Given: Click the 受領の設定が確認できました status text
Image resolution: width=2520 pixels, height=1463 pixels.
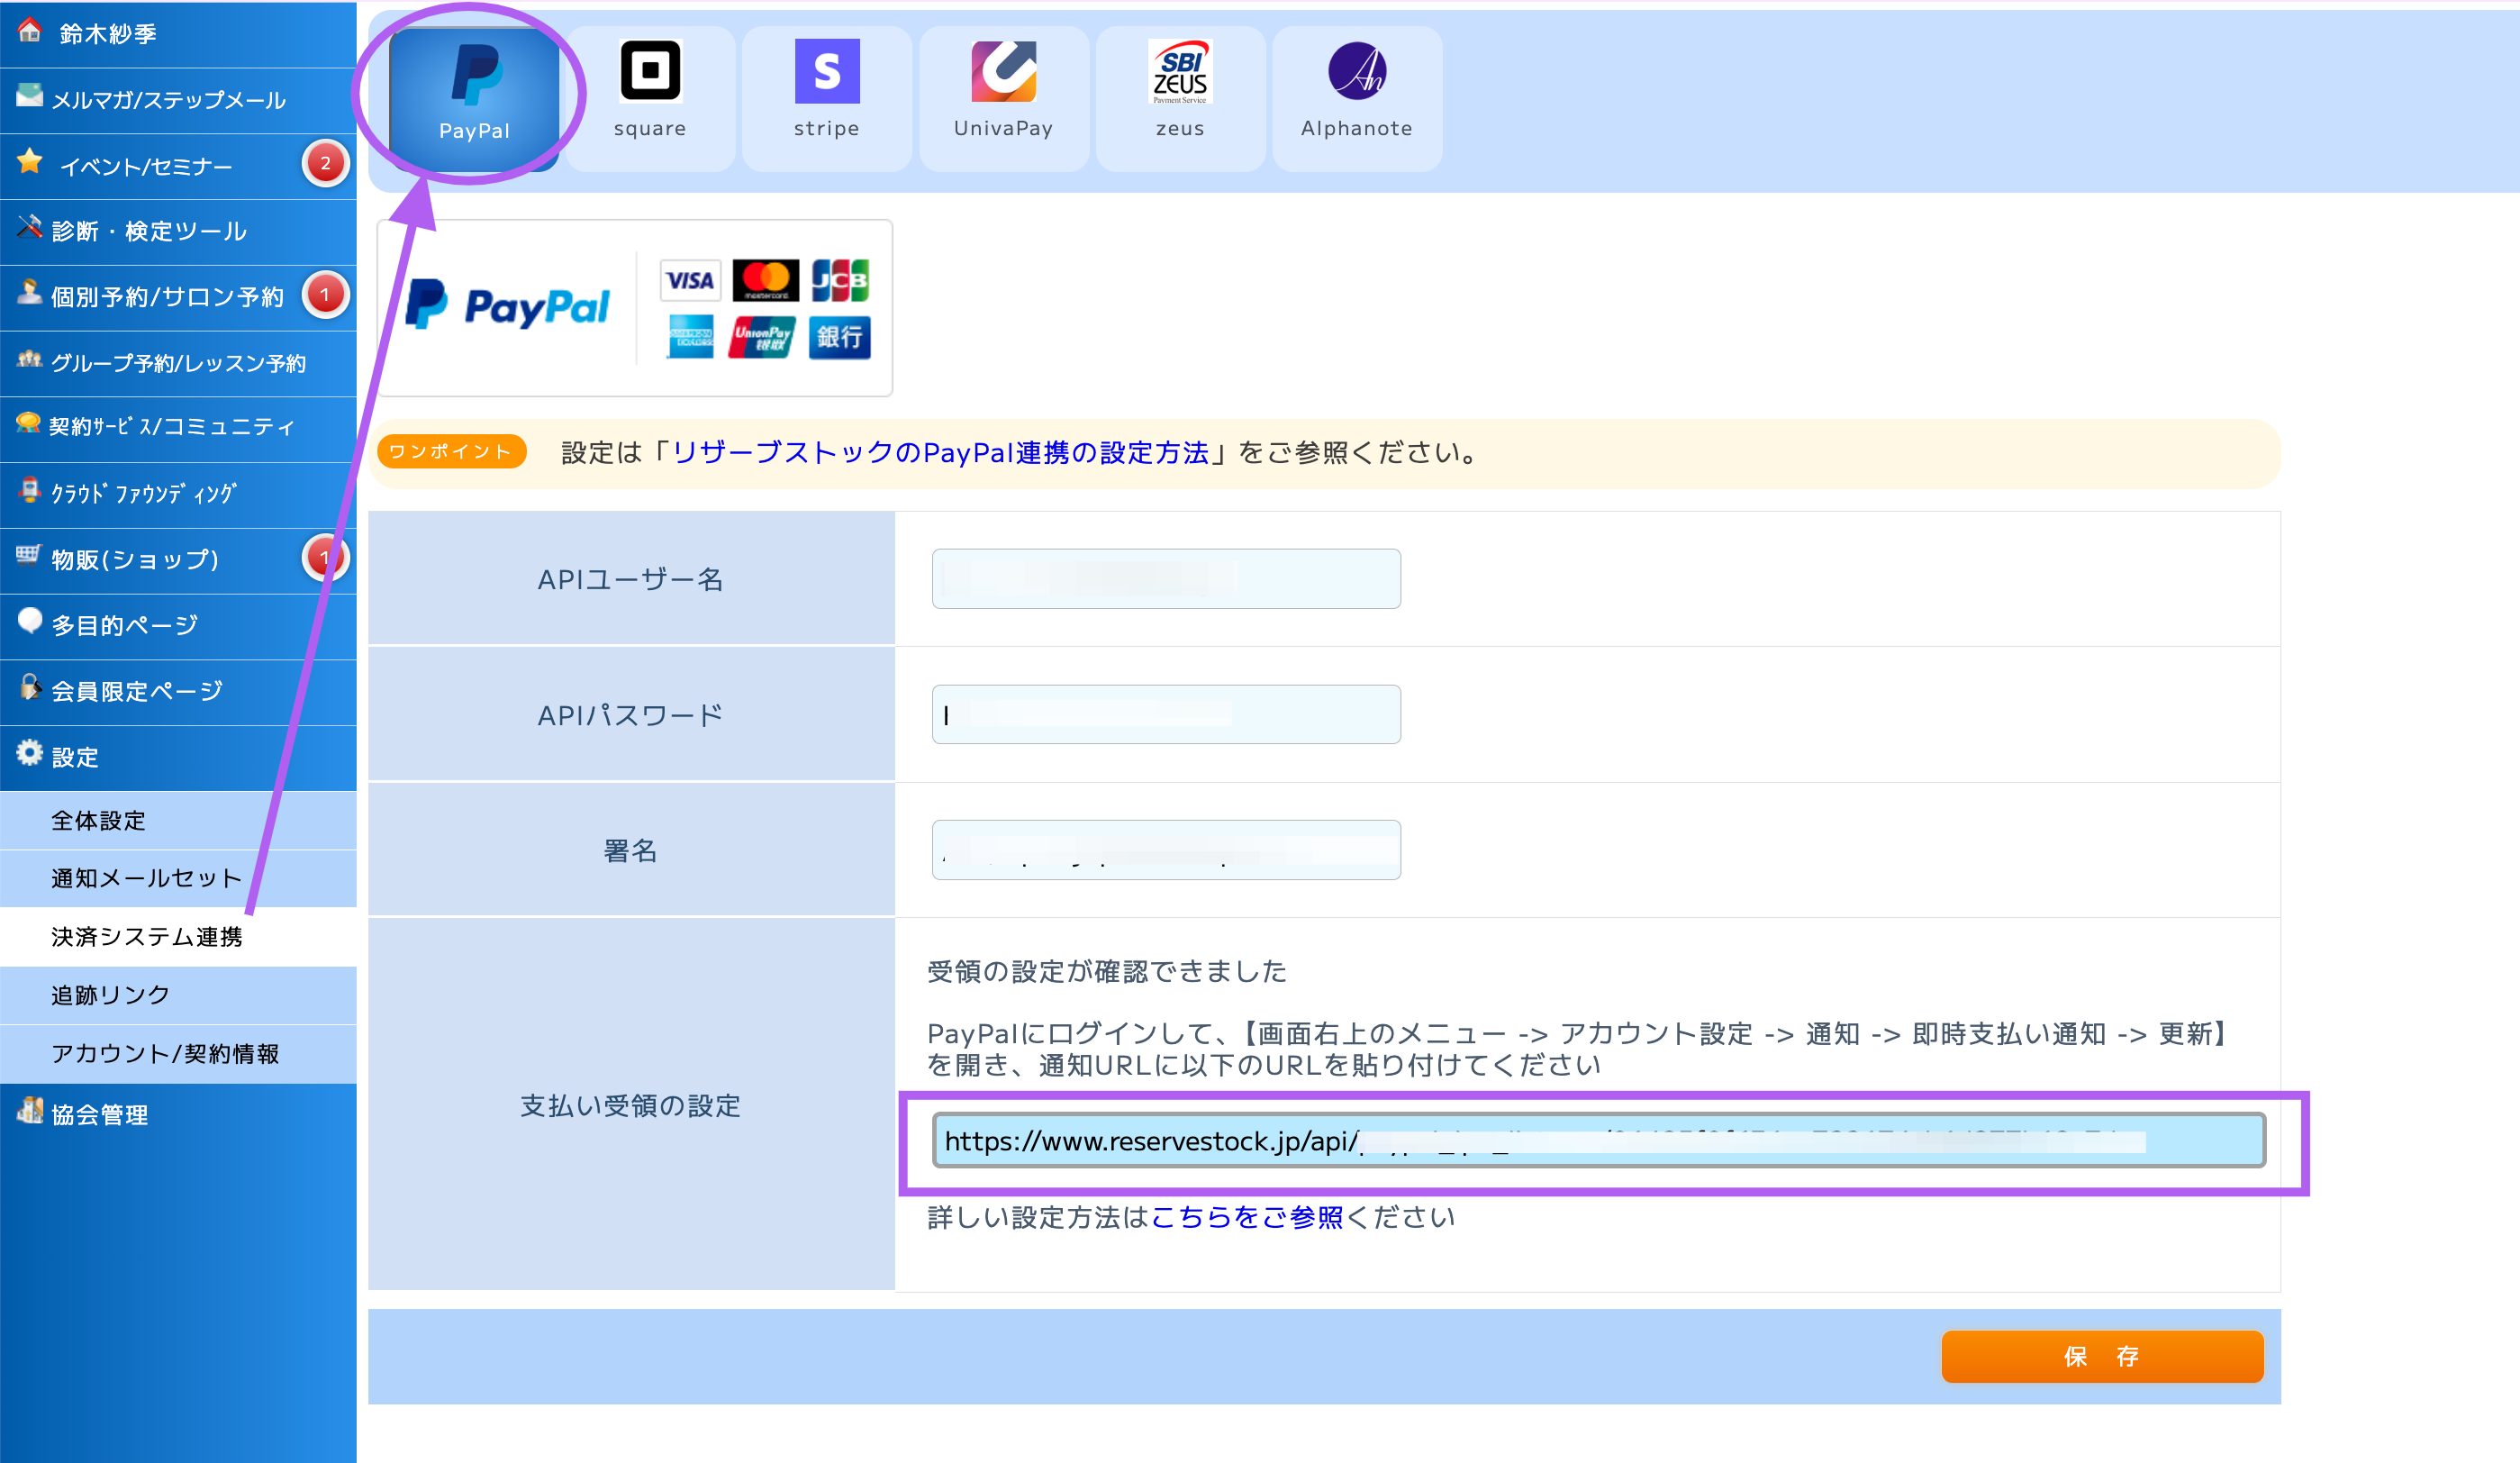Looking at the screenshot, I should [x=1107, y=972].
